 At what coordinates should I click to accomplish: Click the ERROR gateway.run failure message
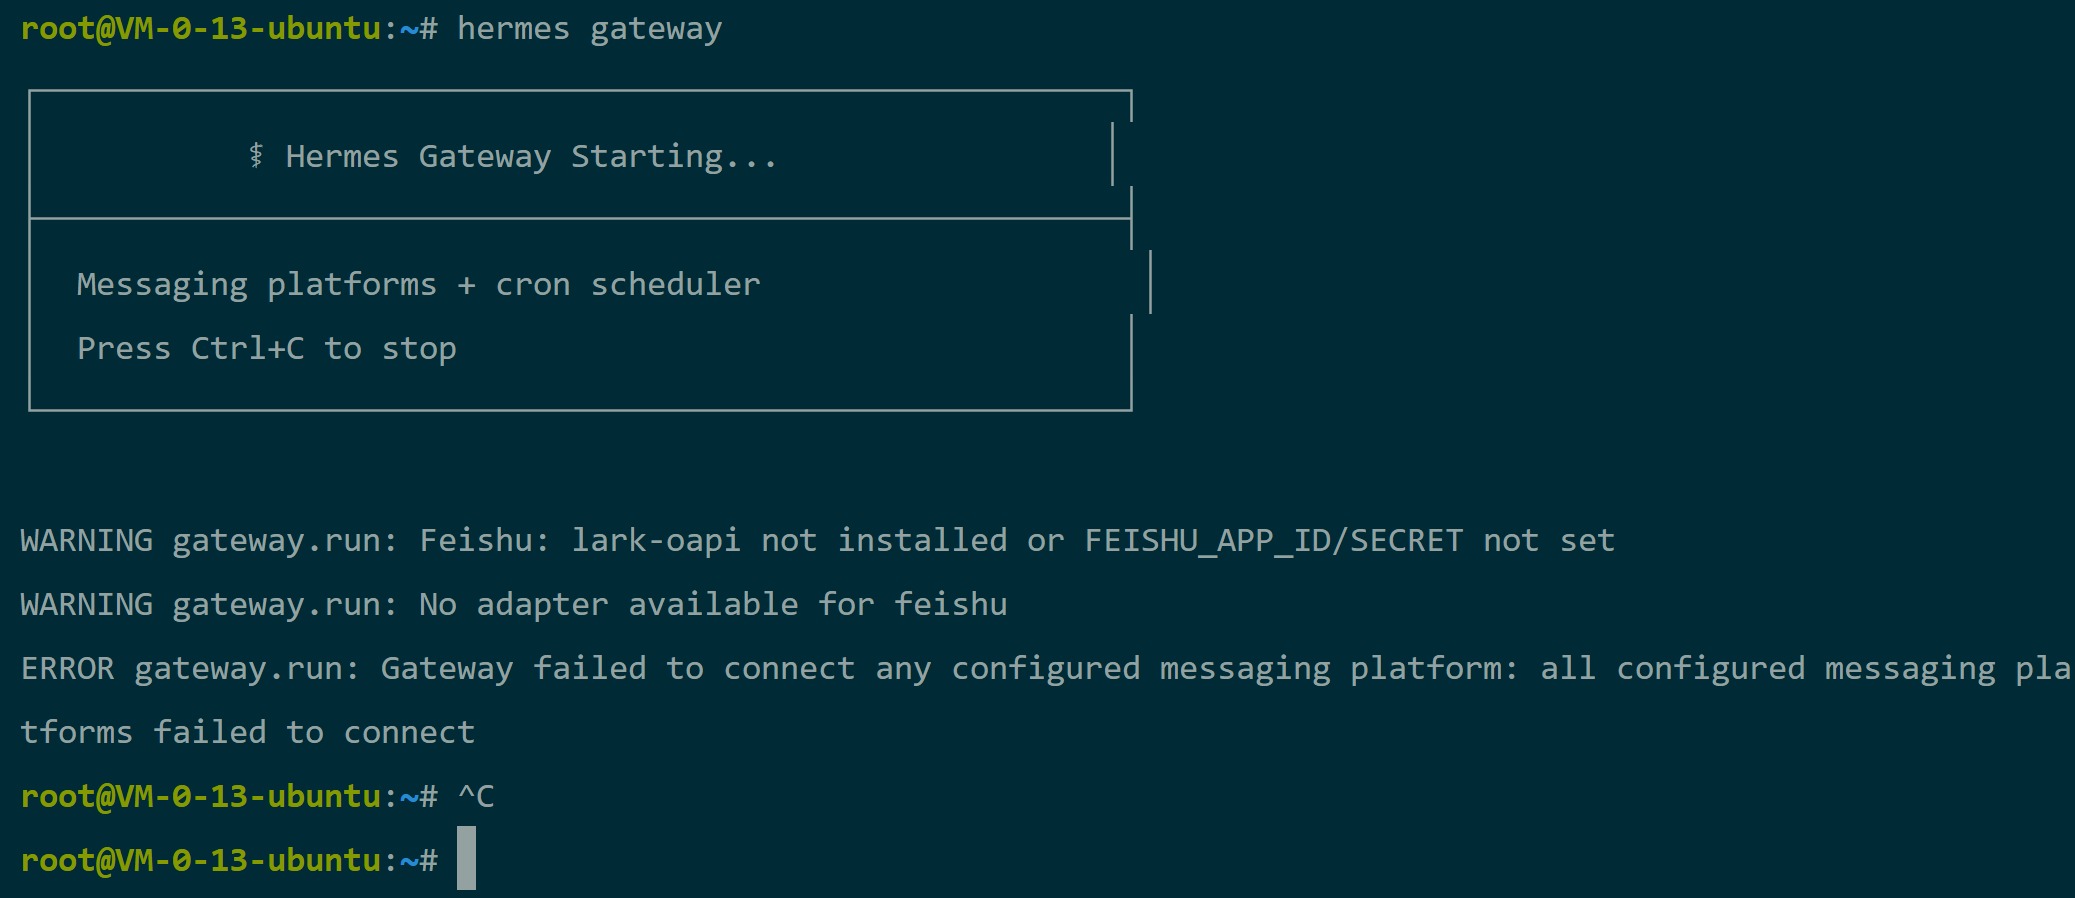1046,668
